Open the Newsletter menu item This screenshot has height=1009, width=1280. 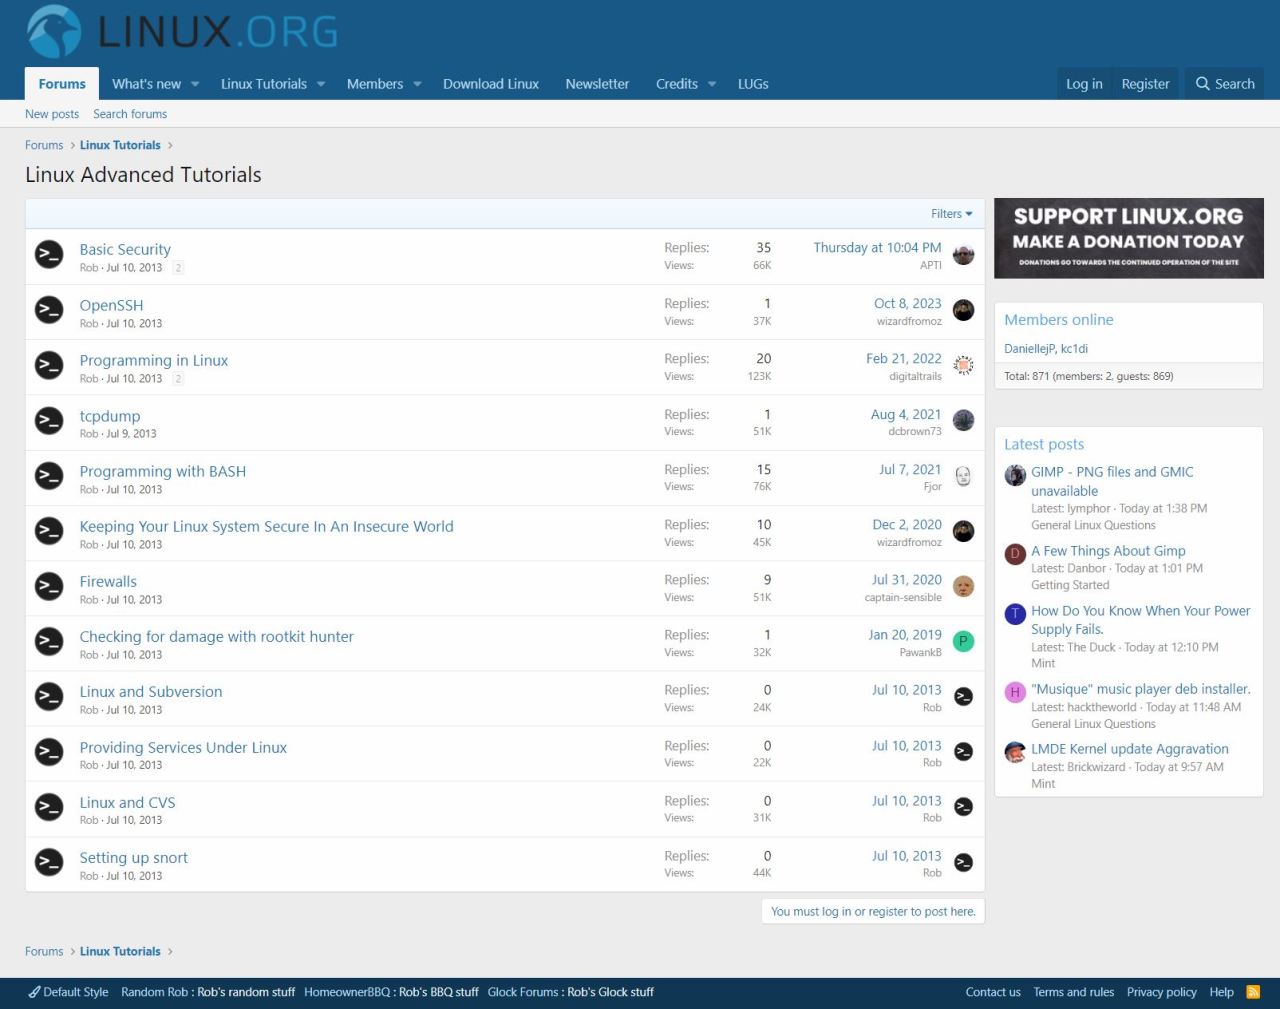point(597,84)
